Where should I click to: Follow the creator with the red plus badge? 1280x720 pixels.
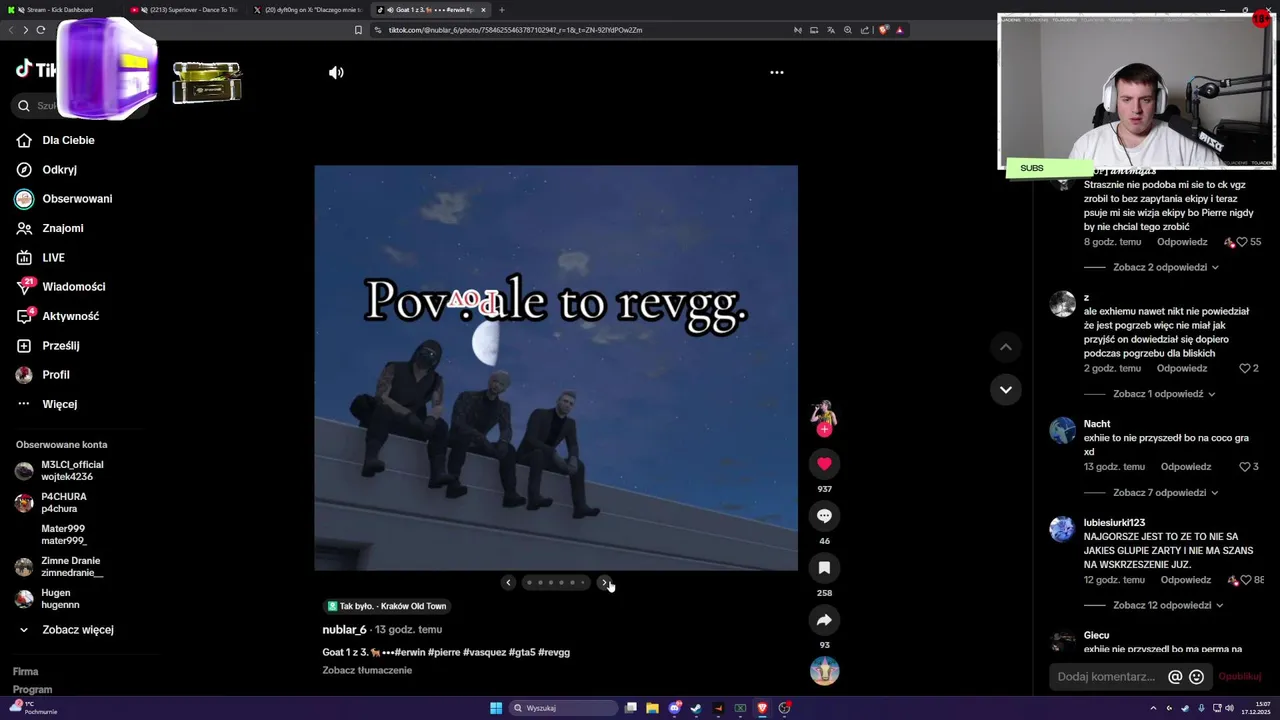point(824,430)
